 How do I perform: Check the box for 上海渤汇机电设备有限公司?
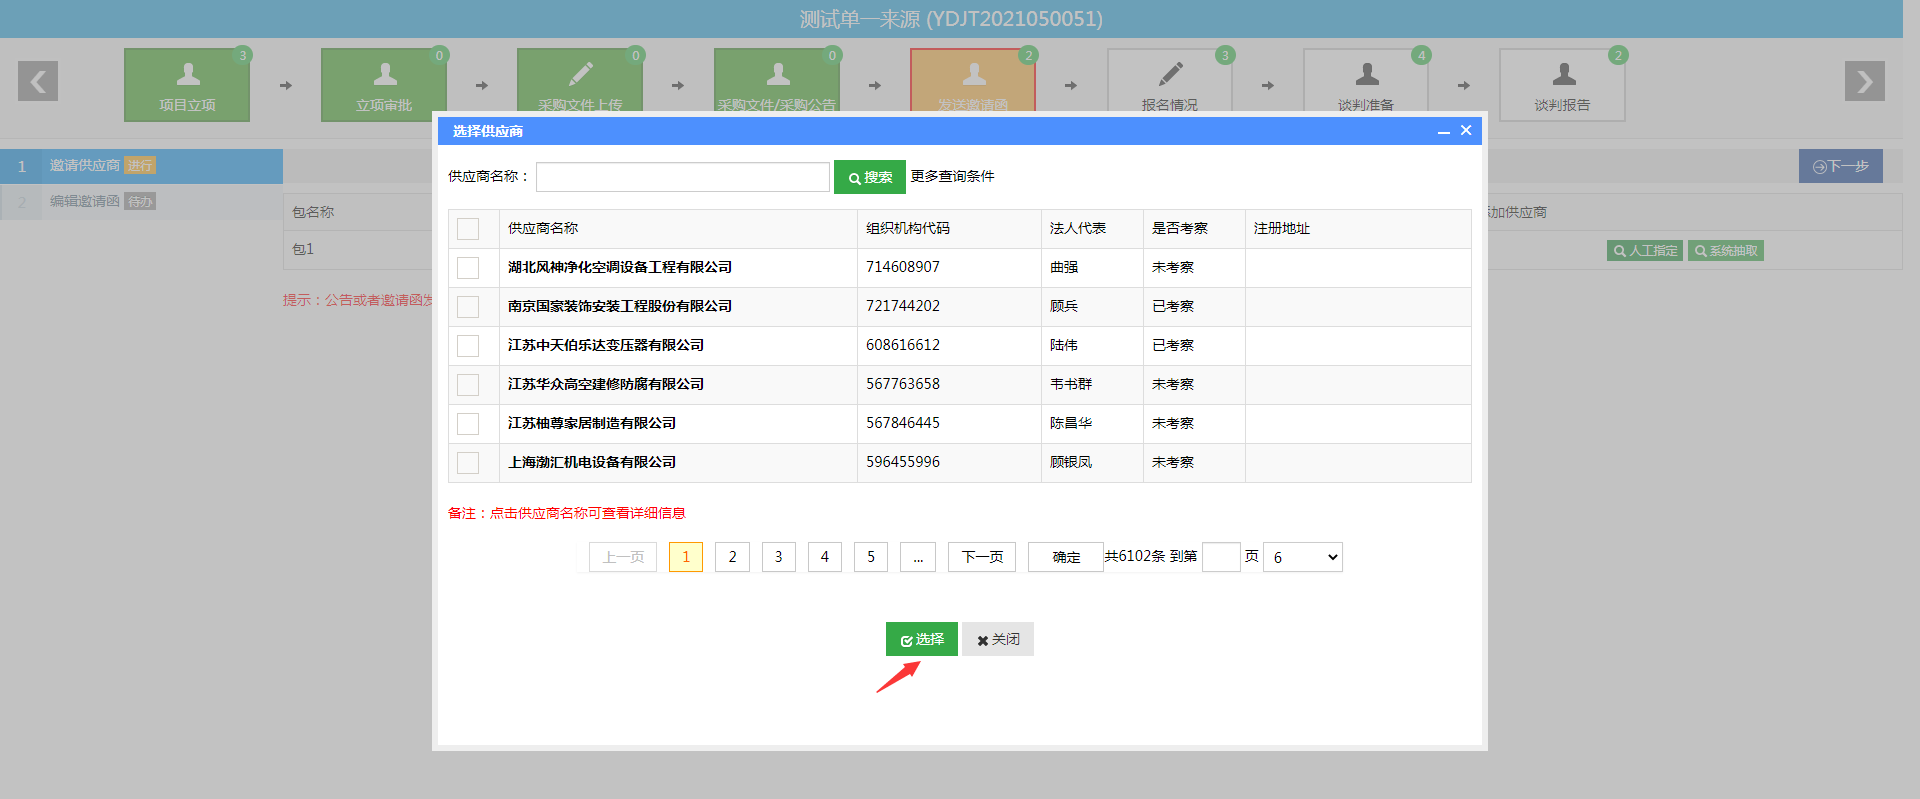[468, 463]
